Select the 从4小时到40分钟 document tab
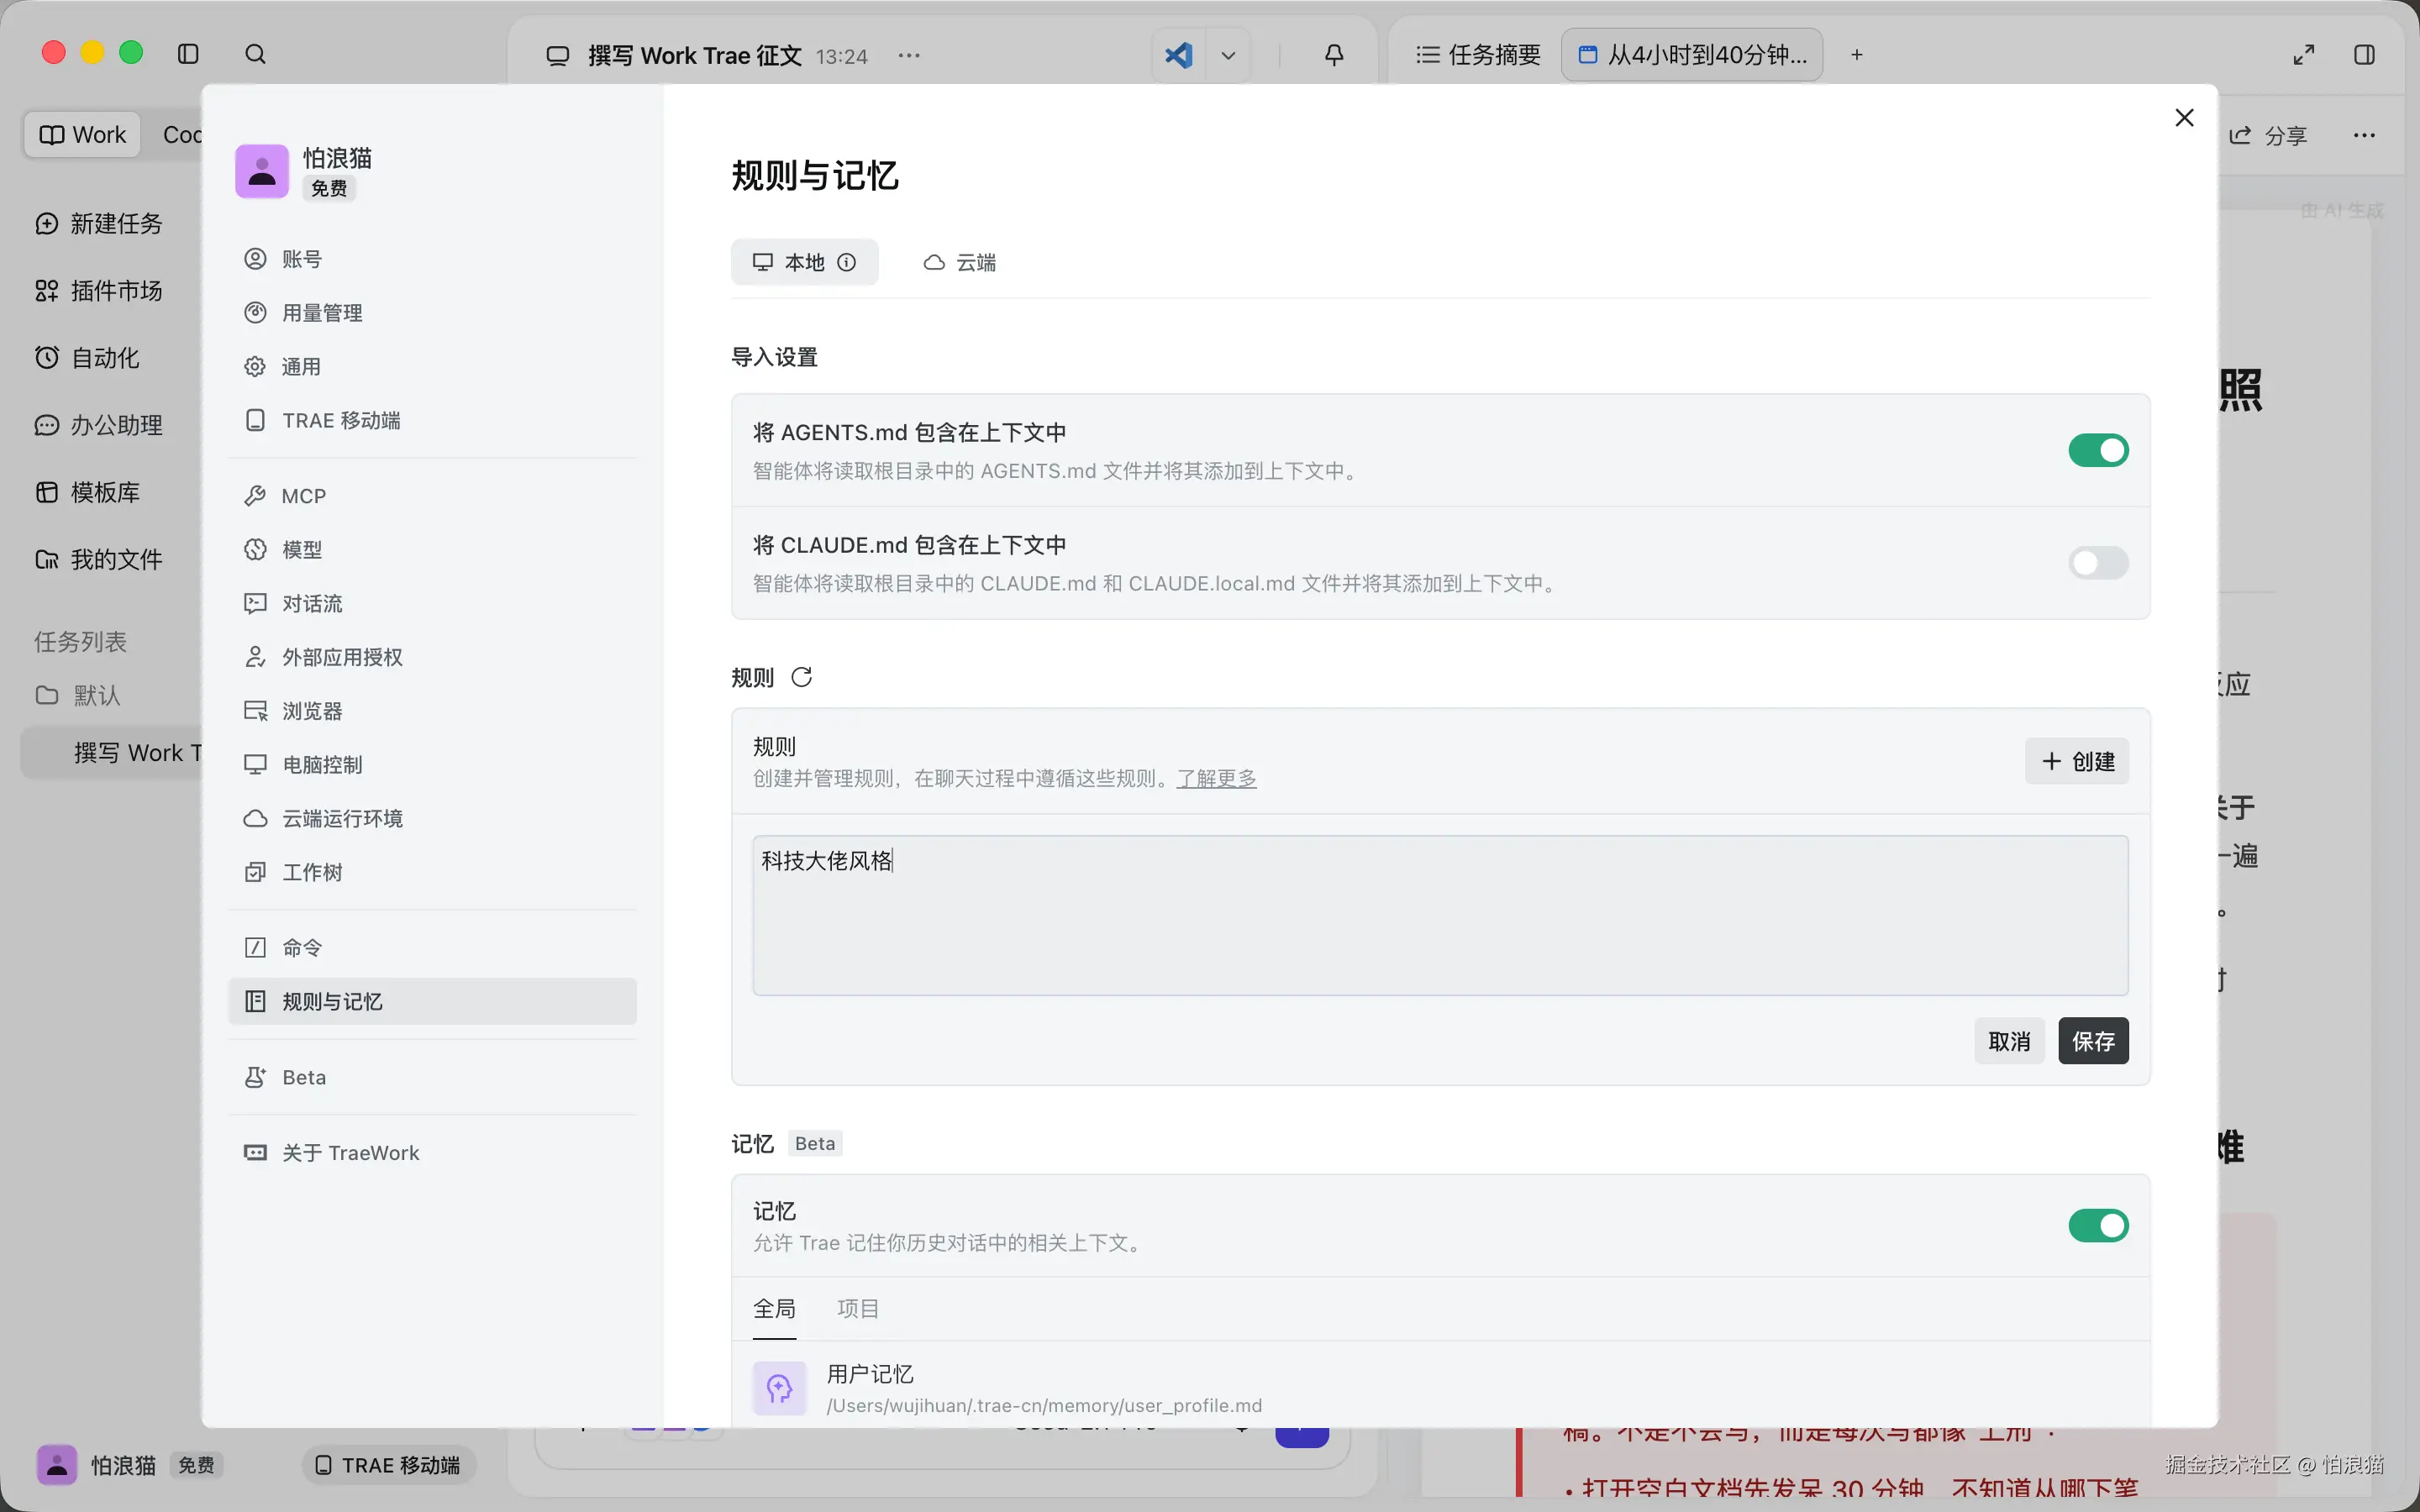The width and height of the screenshot is (2420, 1512). pos(1692,55)
